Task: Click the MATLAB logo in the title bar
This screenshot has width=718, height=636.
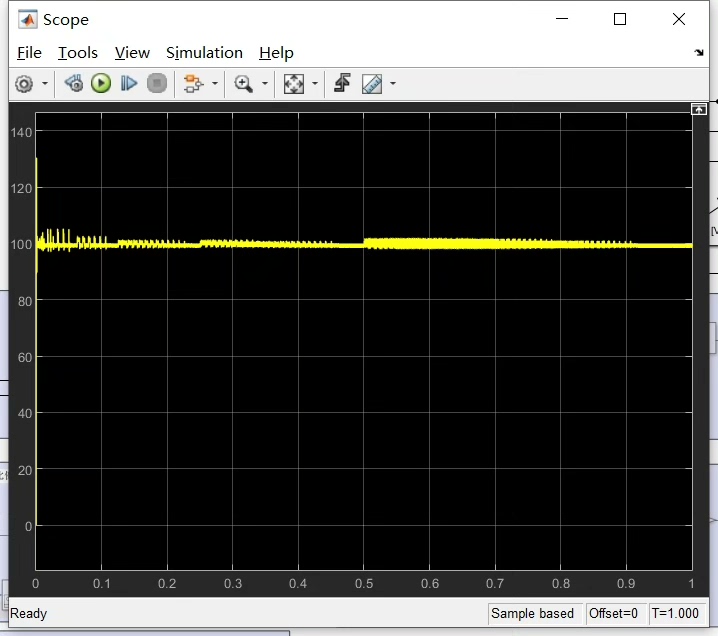Action: pyautogui.click(x=27, y=20)
